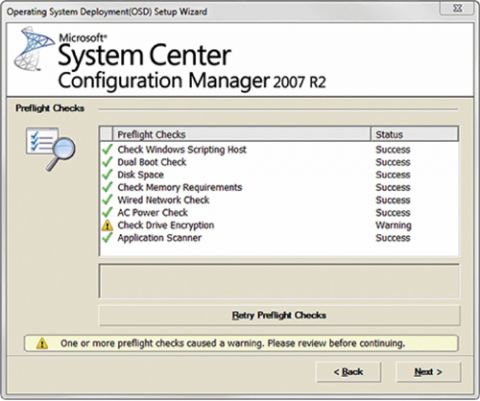Click the Success status for Wired Network Check

[x=393, y=200]
